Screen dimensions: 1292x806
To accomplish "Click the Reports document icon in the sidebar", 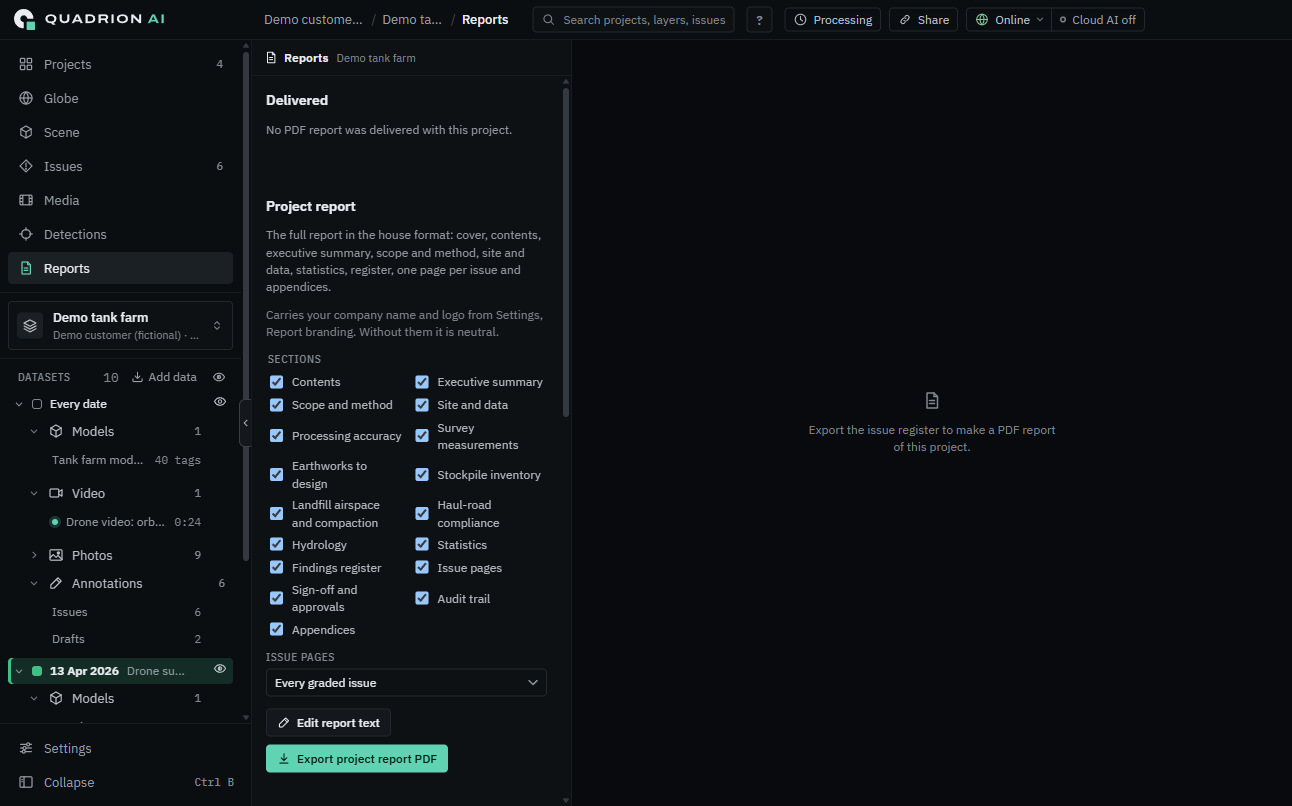I will (x=26, y=268).
